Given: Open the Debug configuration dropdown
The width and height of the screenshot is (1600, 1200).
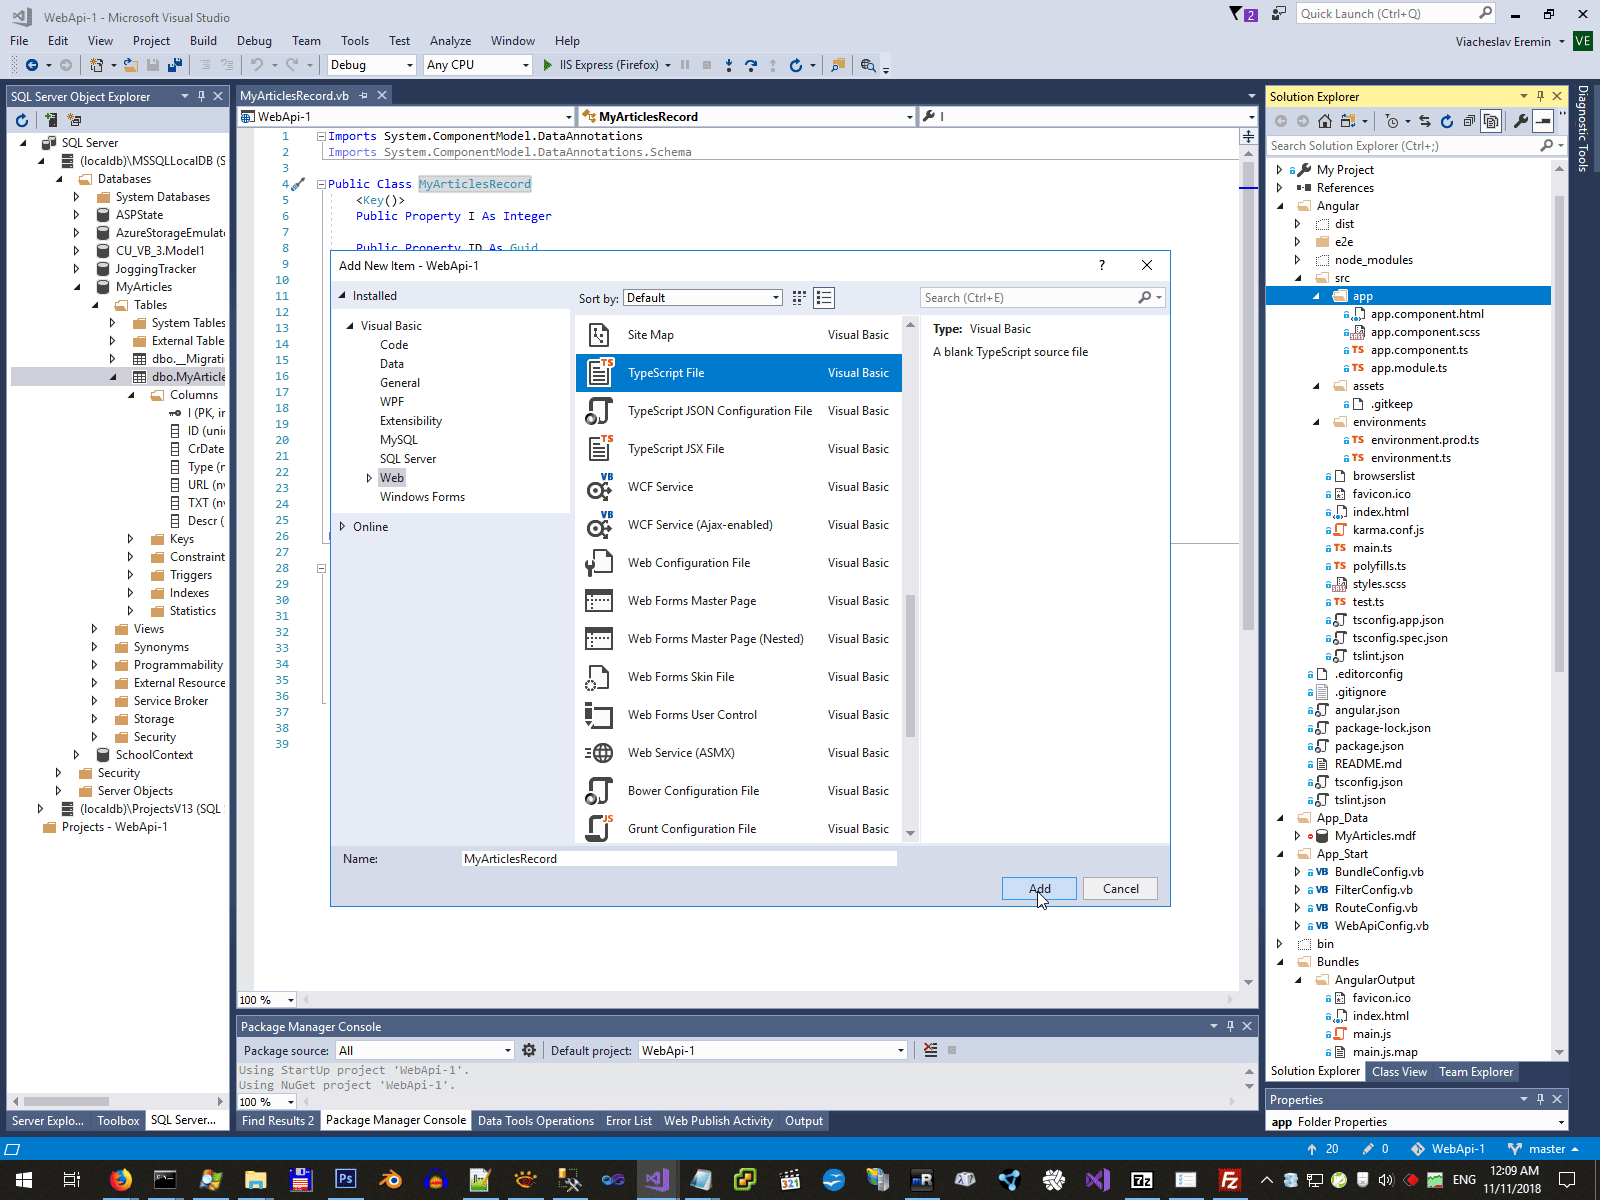Looking at the screenshot, I should (371, 65).
